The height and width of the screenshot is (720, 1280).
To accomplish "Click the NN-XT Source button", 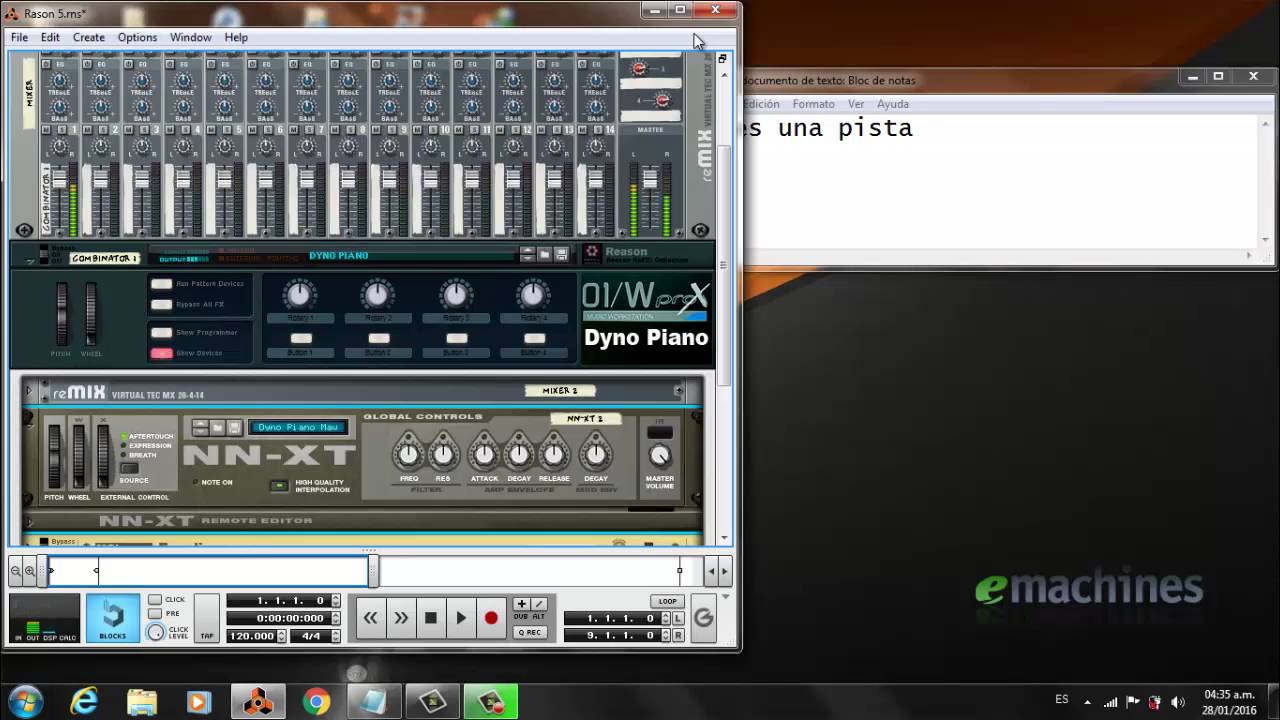I will point(130,468).
